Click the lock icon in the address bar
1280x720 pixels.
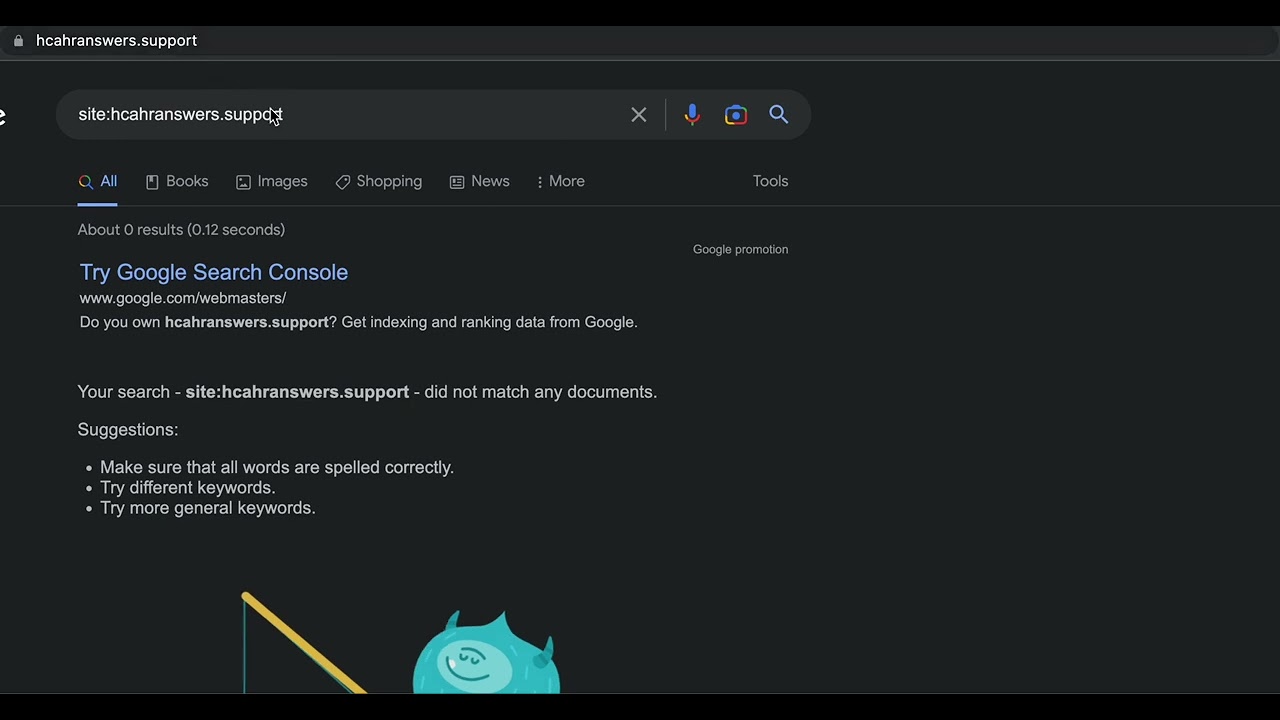[18, 41]
